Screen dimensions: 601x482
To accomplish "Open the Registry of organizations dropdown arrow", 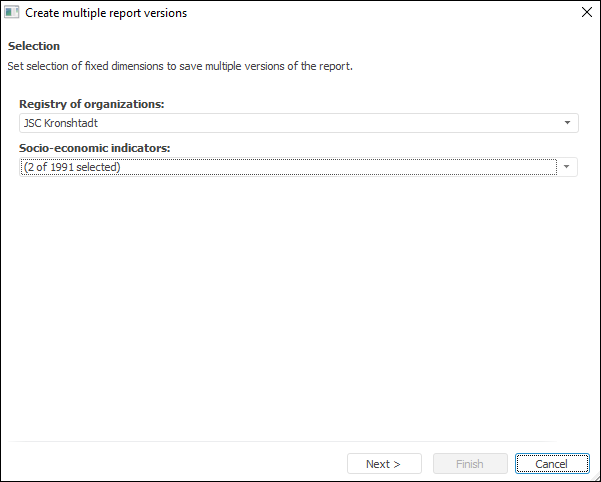I will click(567, 123).
